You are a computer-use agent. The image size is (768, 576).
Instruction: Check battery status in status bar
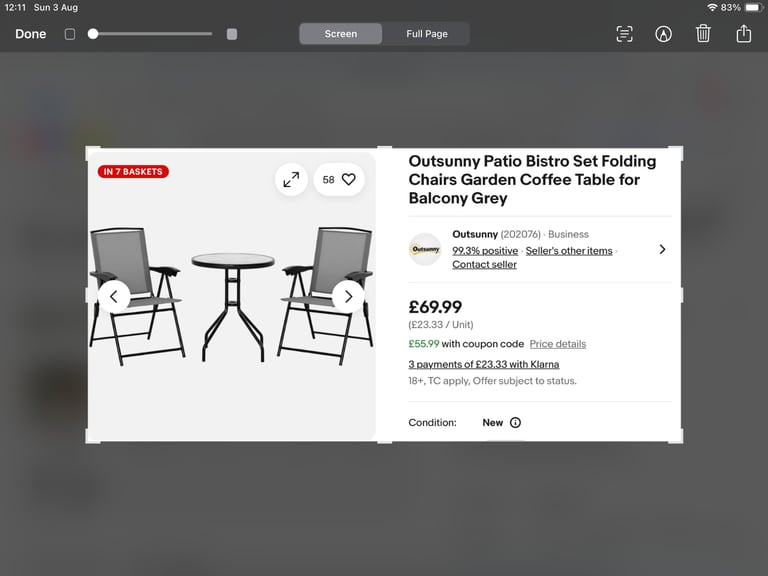[753, 7]
